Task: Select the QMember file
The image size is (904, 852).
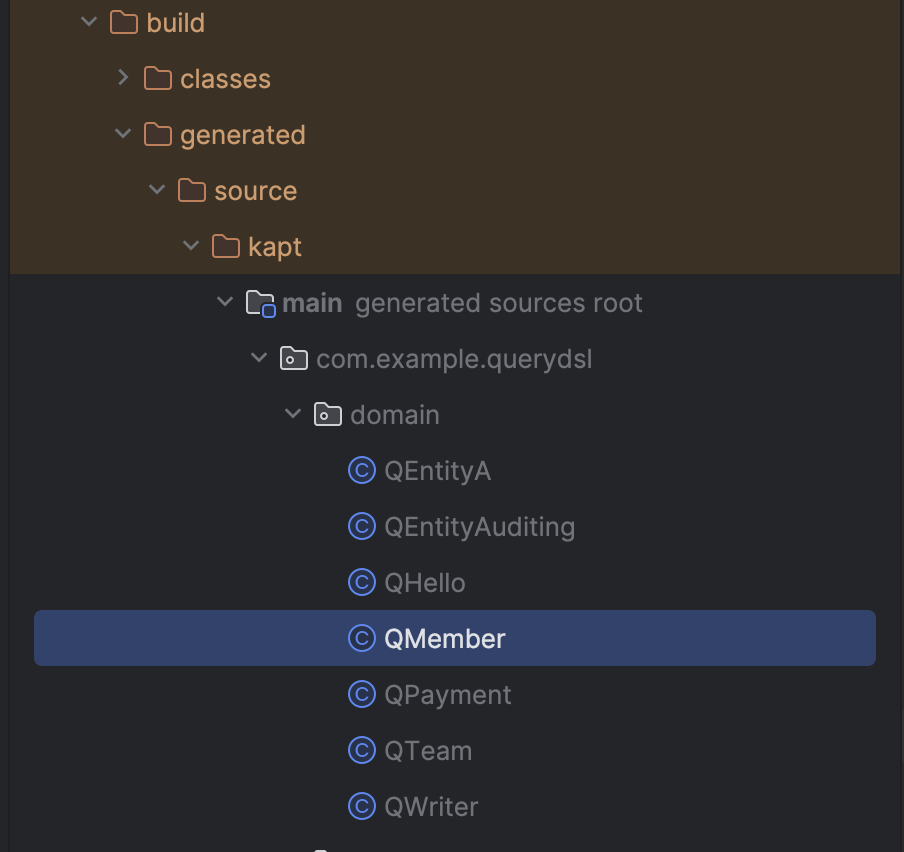Action: point(445,638)
